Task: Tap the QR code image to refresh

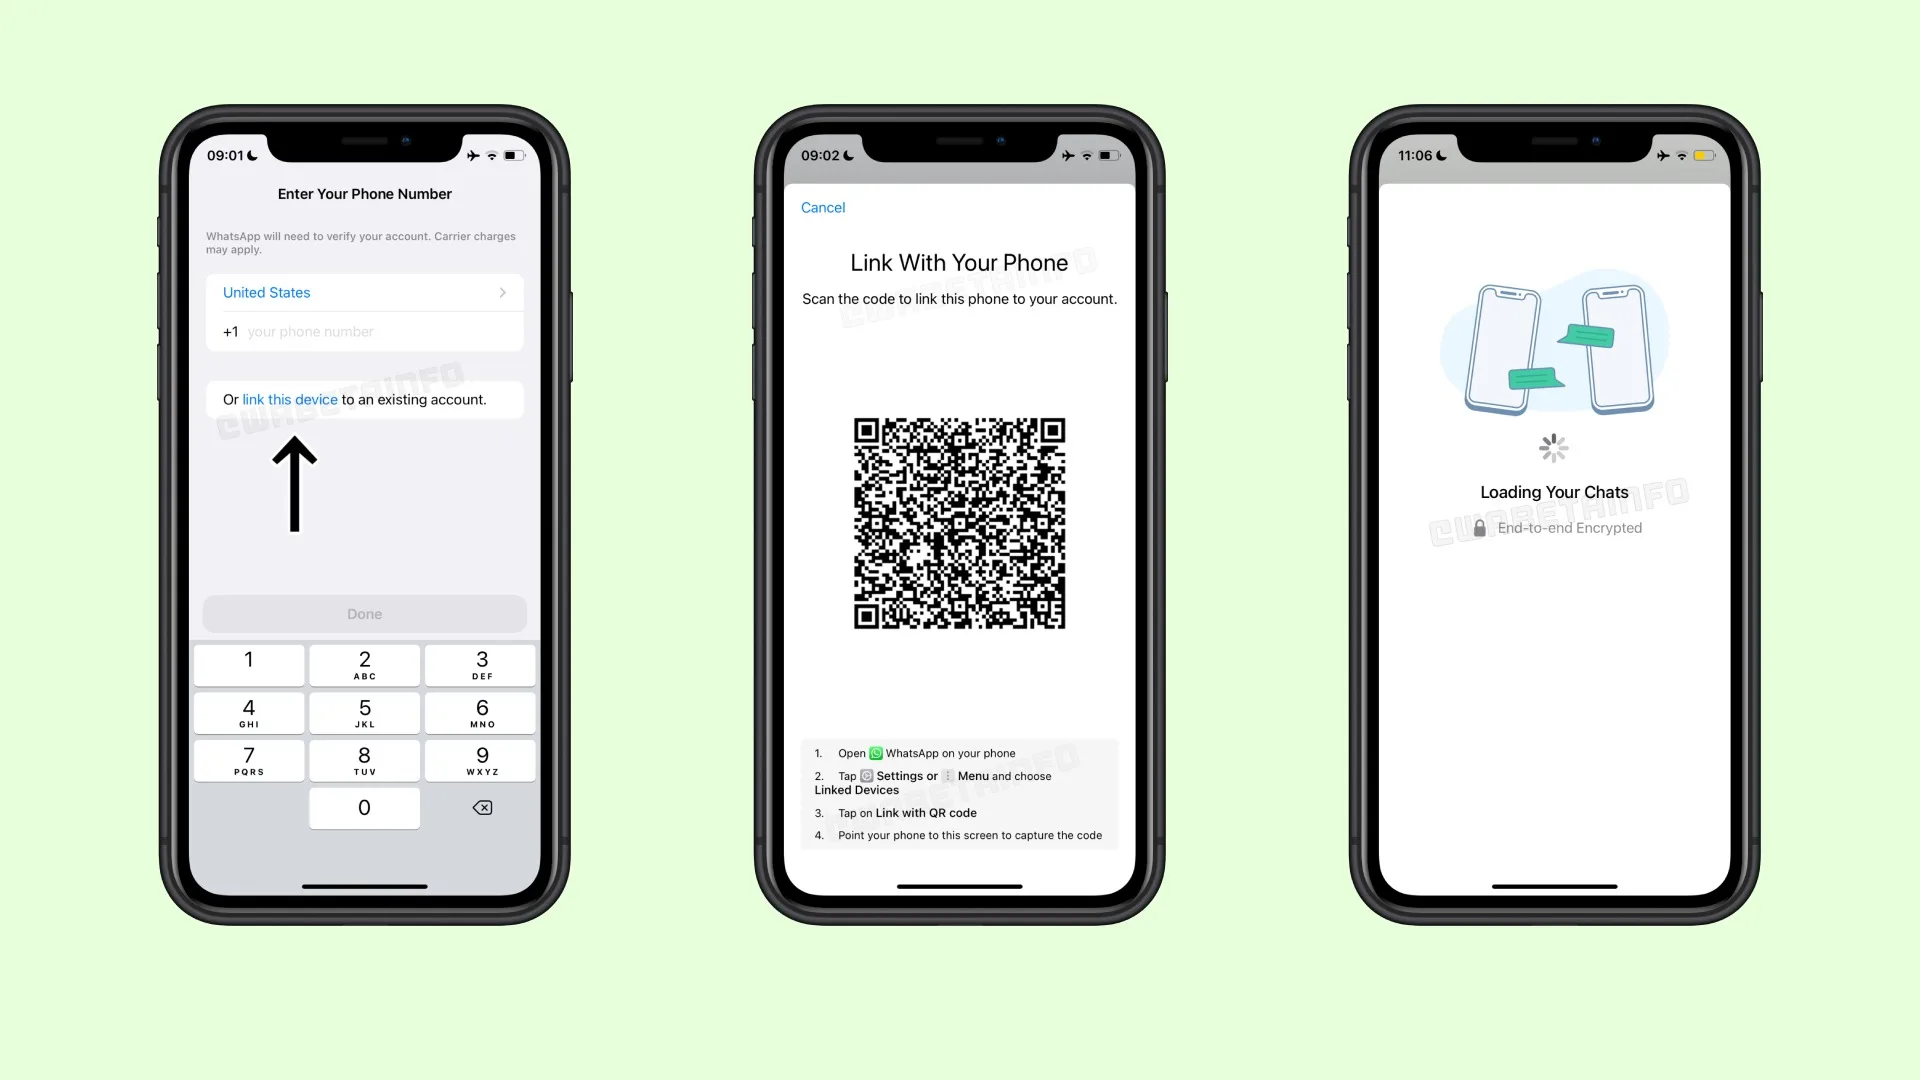Action: 960,522
